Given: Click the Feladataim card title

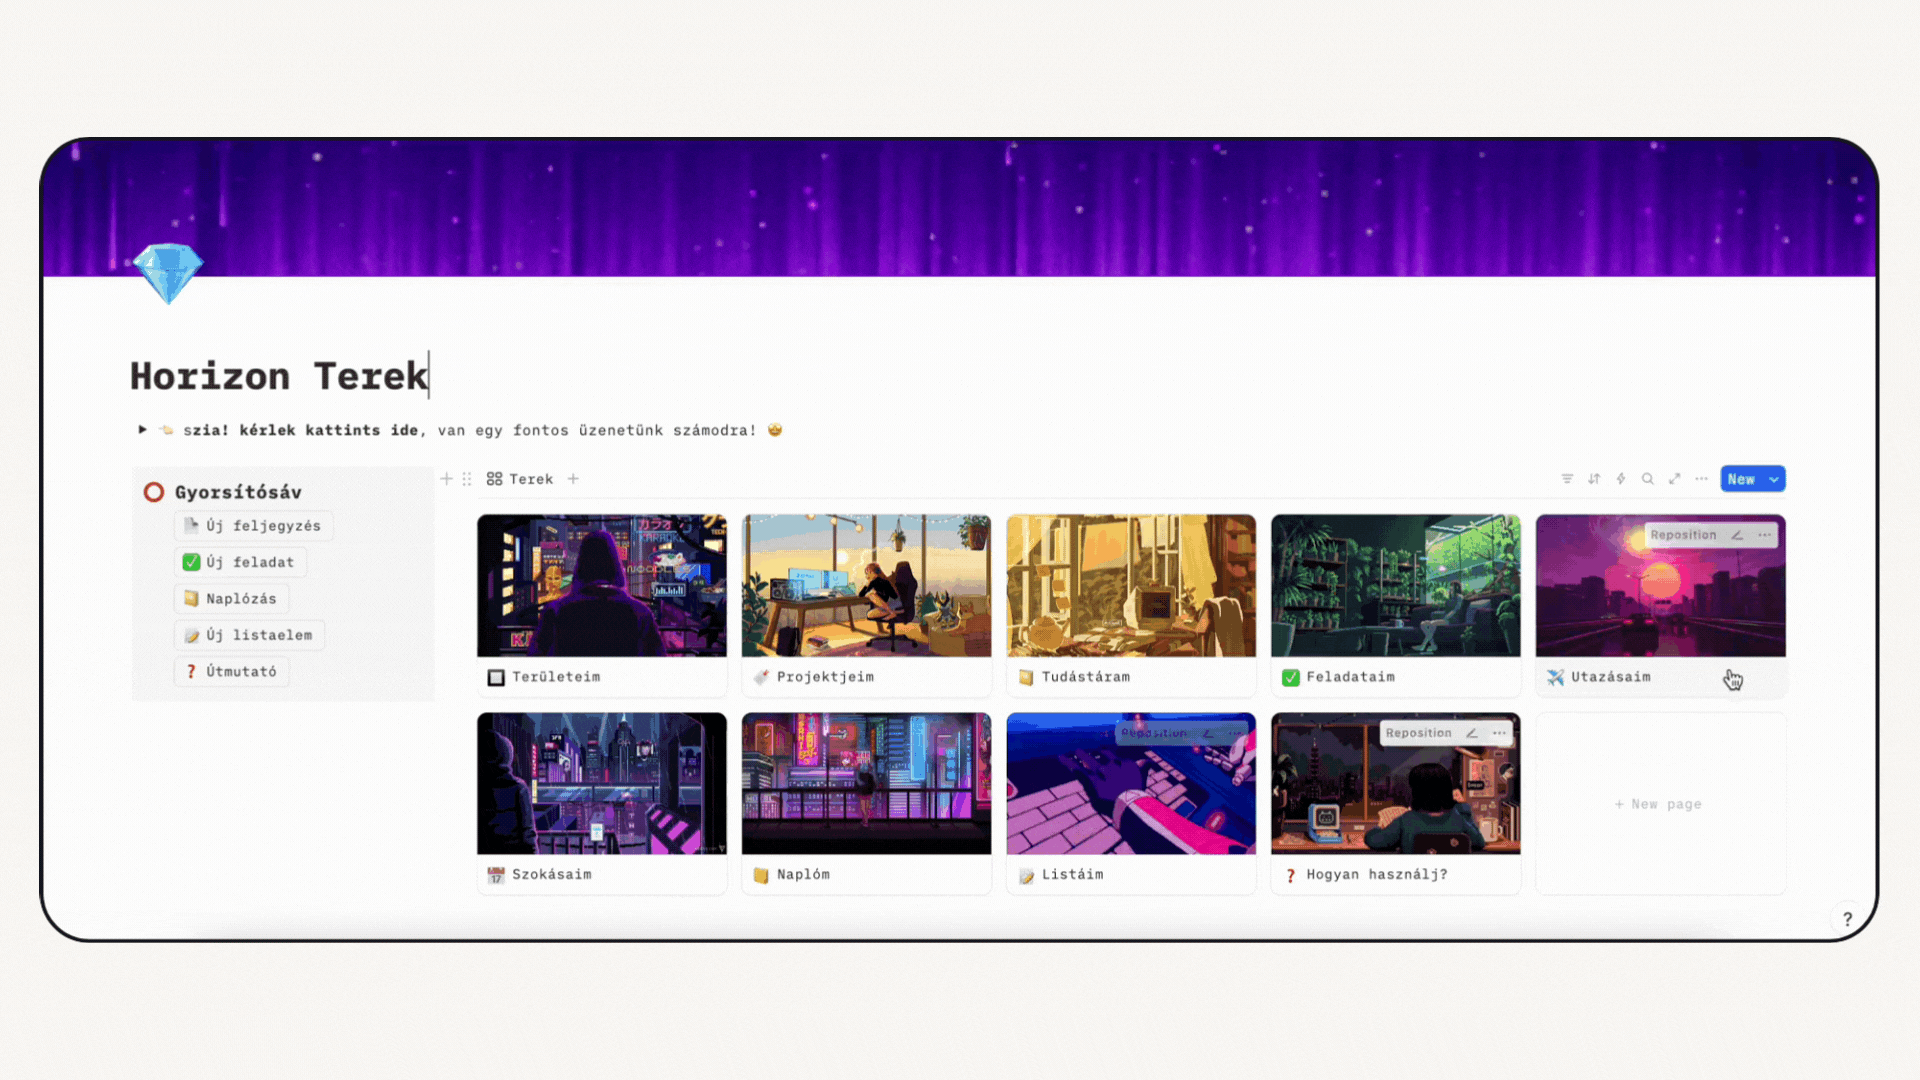Looking at the screenshot, I should click(1350, 677).
